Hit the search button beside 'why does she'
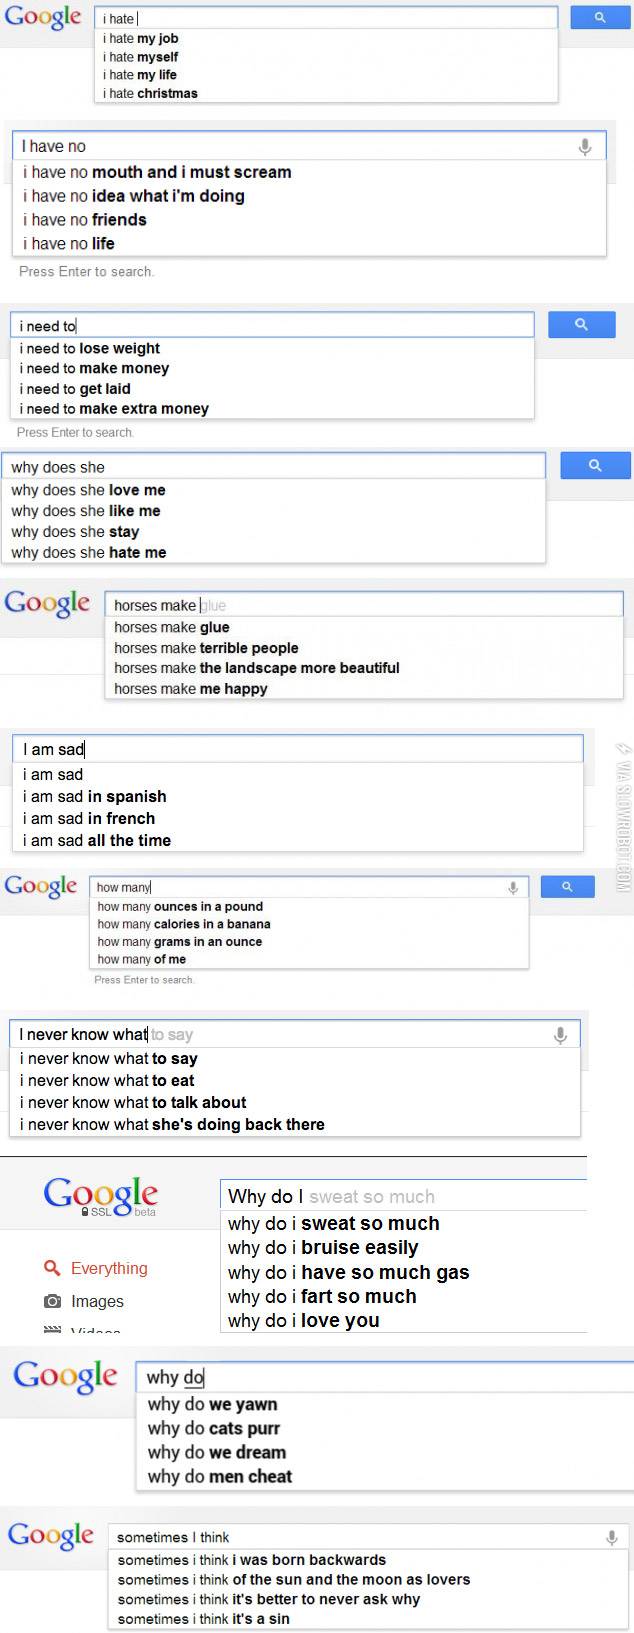634x1633 pixels. 595,466
